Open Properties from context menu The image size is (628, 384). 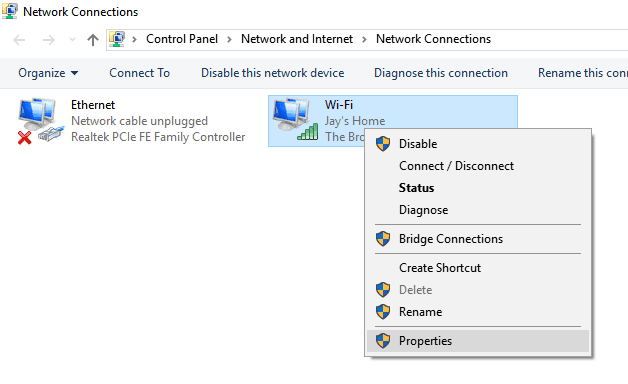point(478,341)
